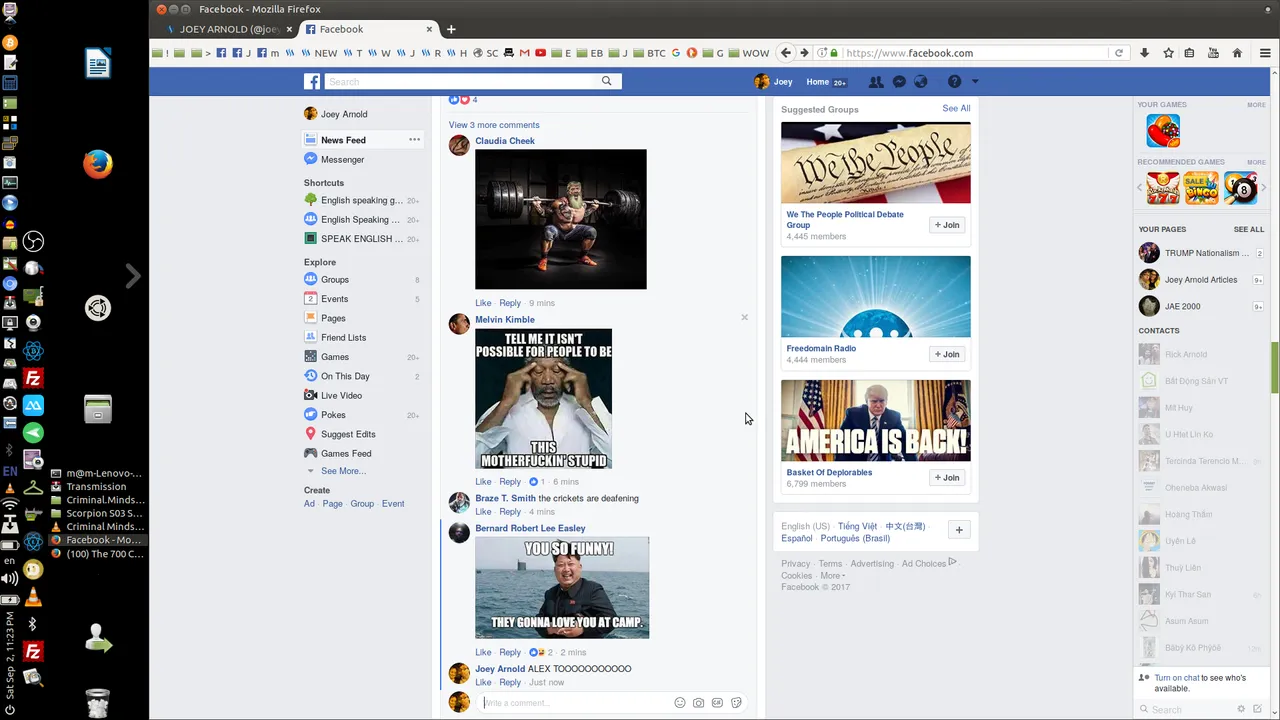Expand See More under Explore
This screenshot has height=720, width=1280.
343,471
